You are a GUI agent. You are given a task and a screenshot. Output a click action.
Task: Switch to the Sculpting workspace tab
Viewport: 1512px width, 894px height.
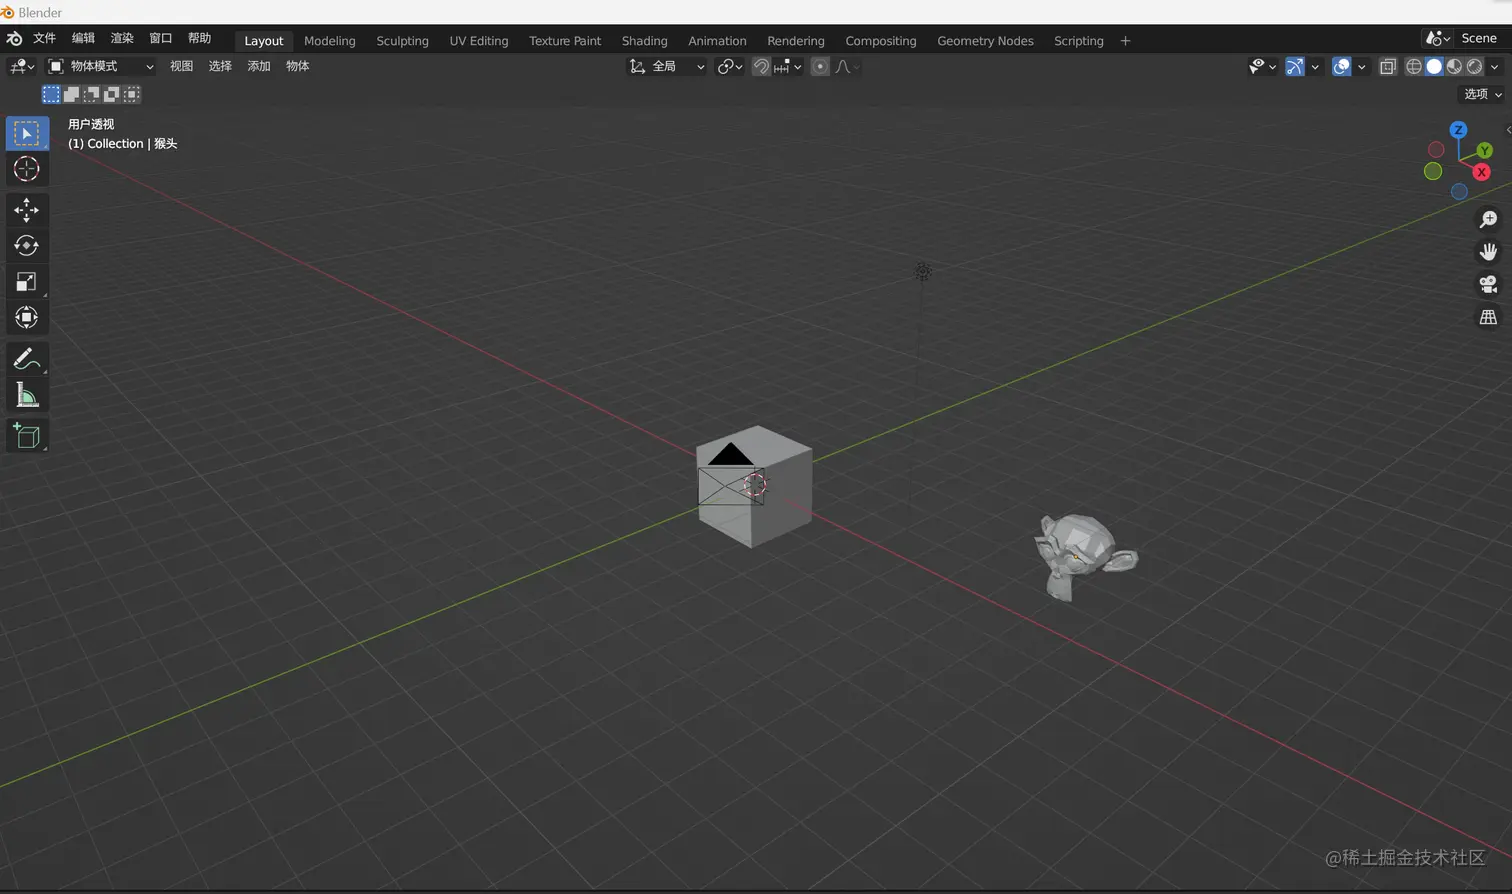(x=402, y=41)
